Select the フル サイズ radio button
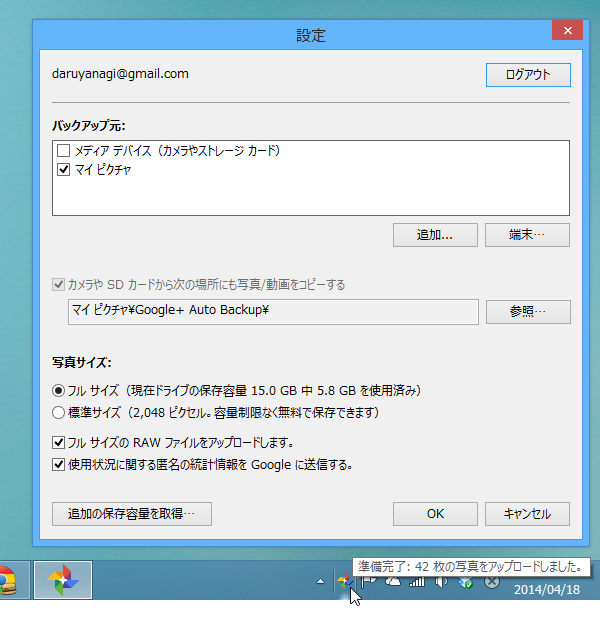Viewport: 600px width, 619px height. [x=58, y=391]
